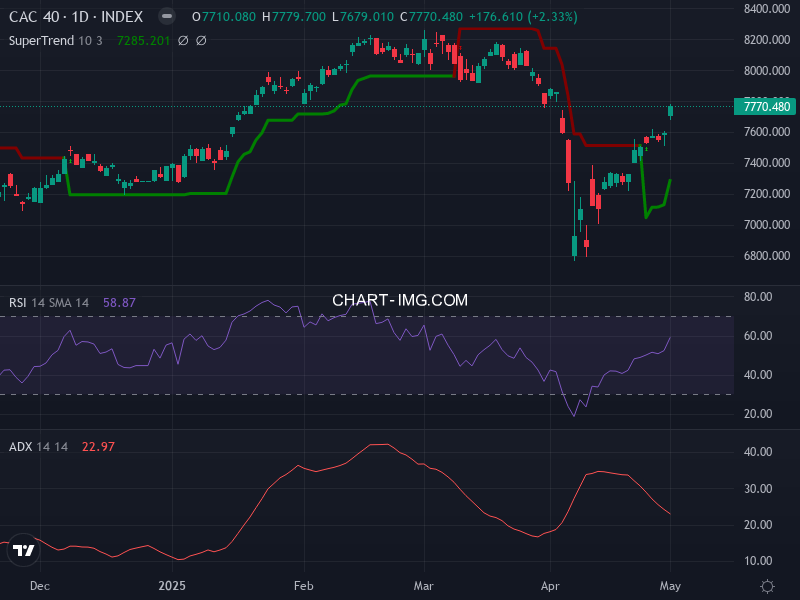This screenshot has width=800, height=600.
Task: Click the collapse pill next to INDEX
Action: (166, 16)
